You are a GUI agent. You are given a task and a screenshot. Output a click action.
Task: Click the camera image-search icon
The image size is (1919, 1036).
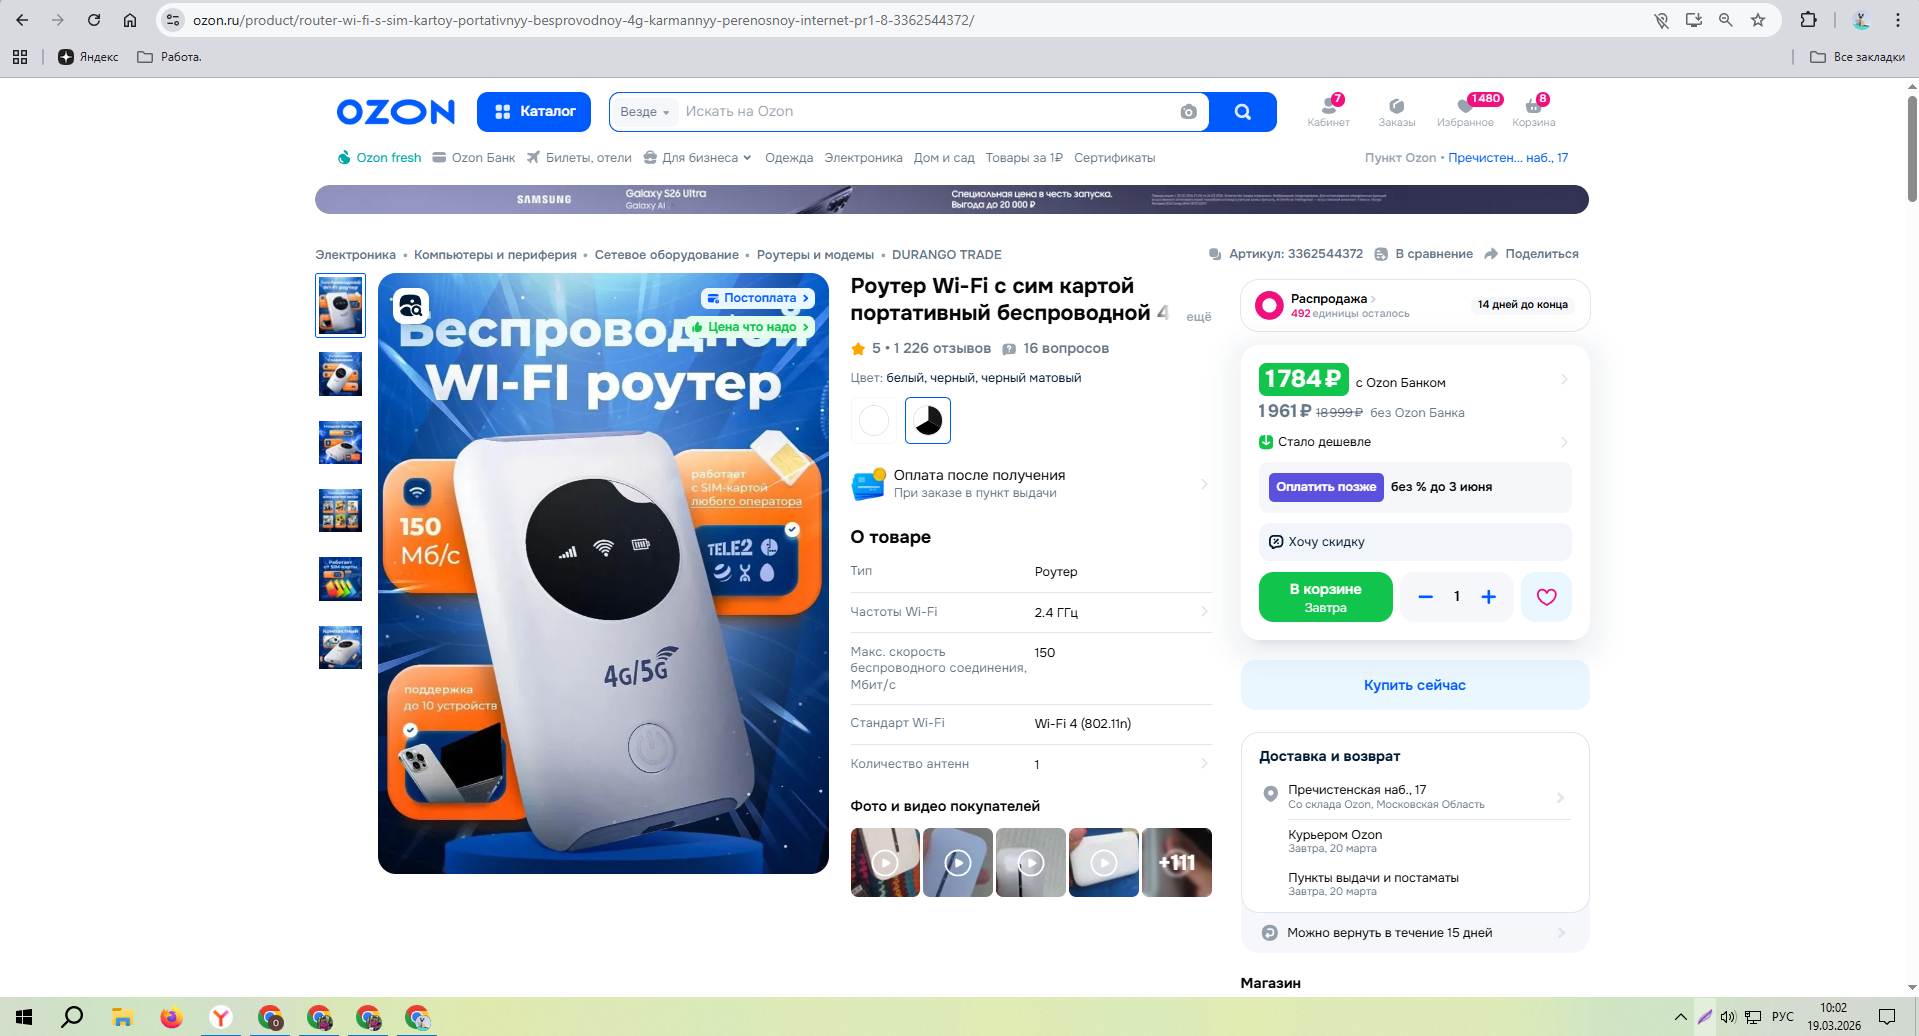(x=1188, y=112)
